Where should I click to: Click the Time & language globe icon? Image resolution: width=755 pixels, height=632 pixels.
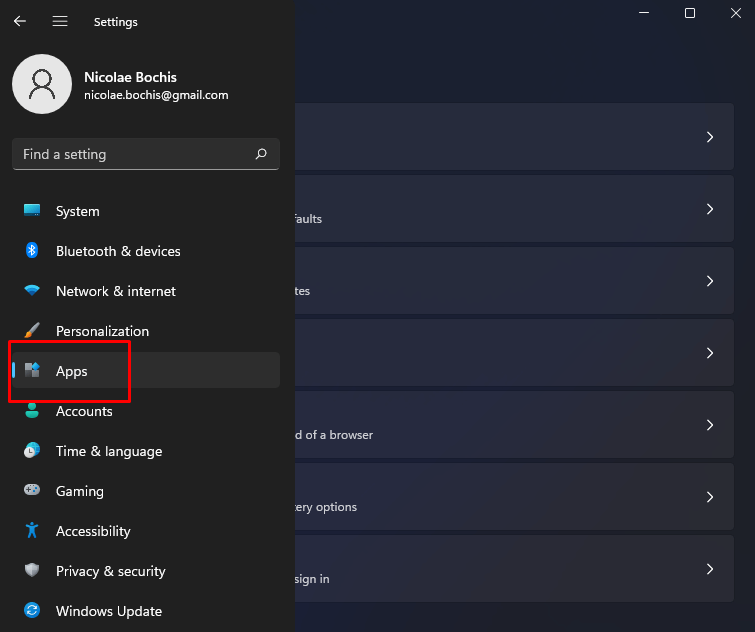pyautogui.click(x=32, y=451)
